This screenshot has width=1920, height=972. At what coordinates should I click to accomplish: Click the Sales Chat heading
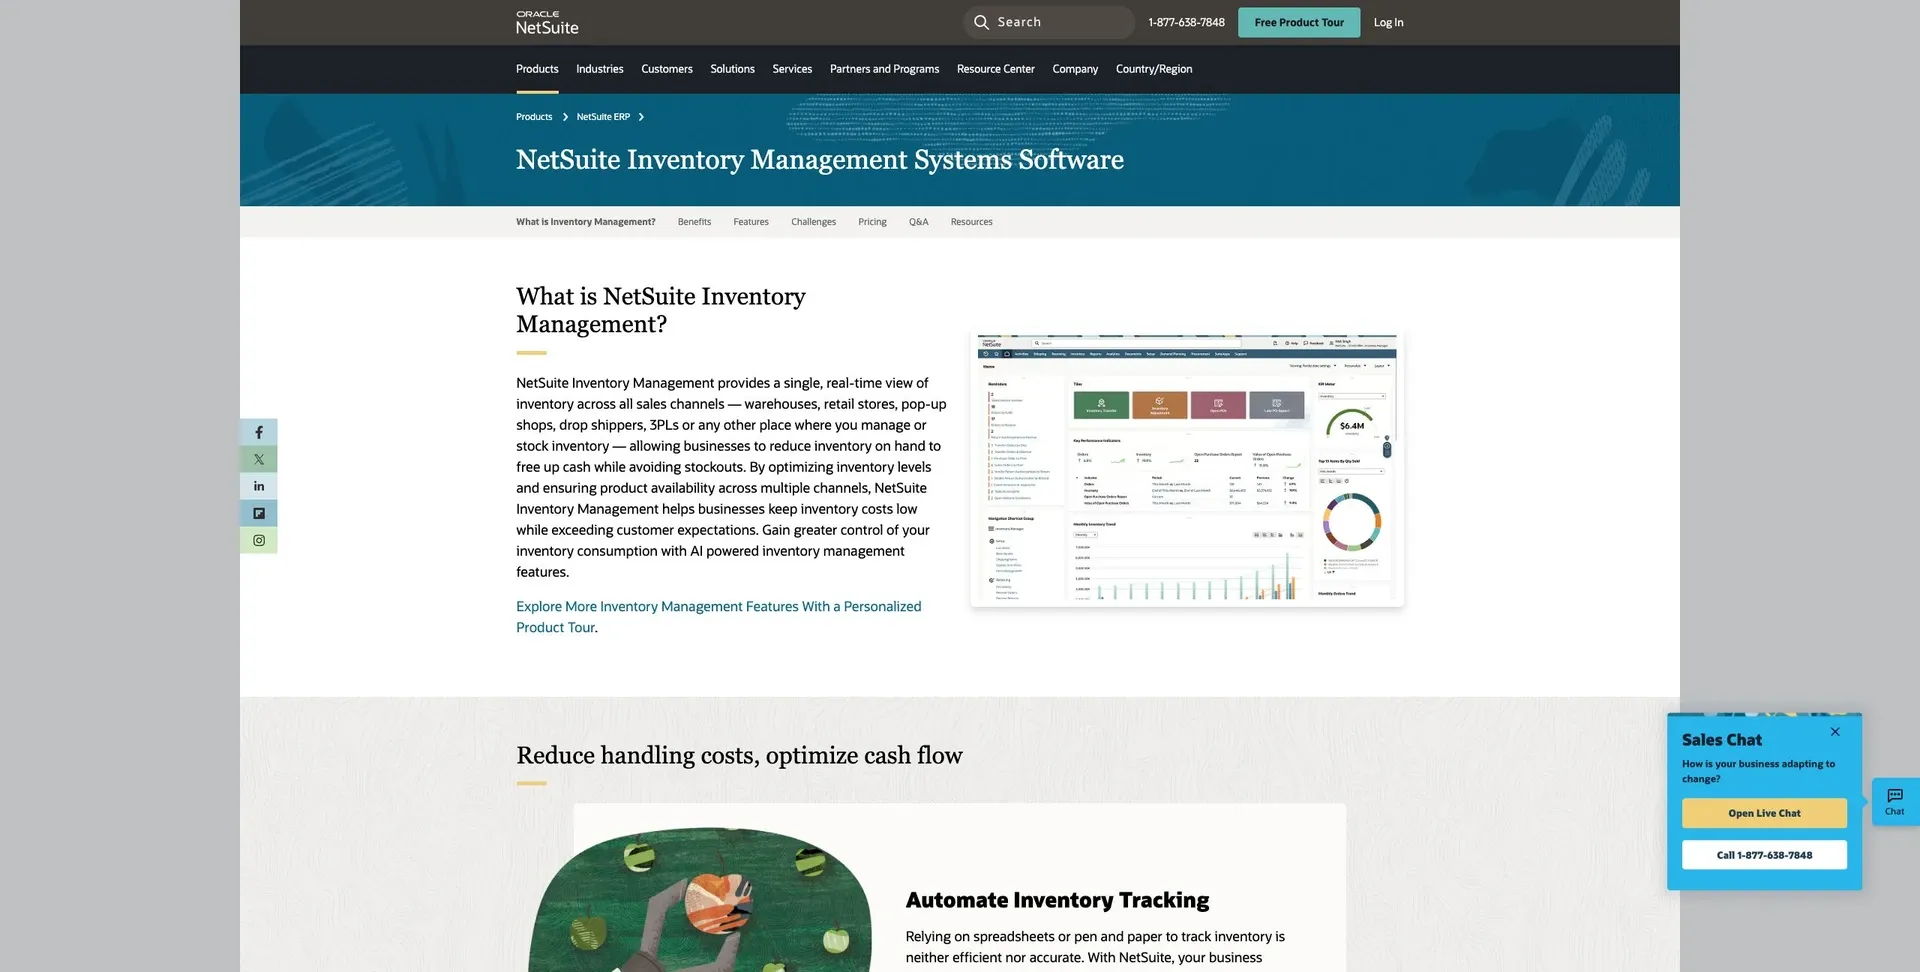click(x=1722, y=740)
